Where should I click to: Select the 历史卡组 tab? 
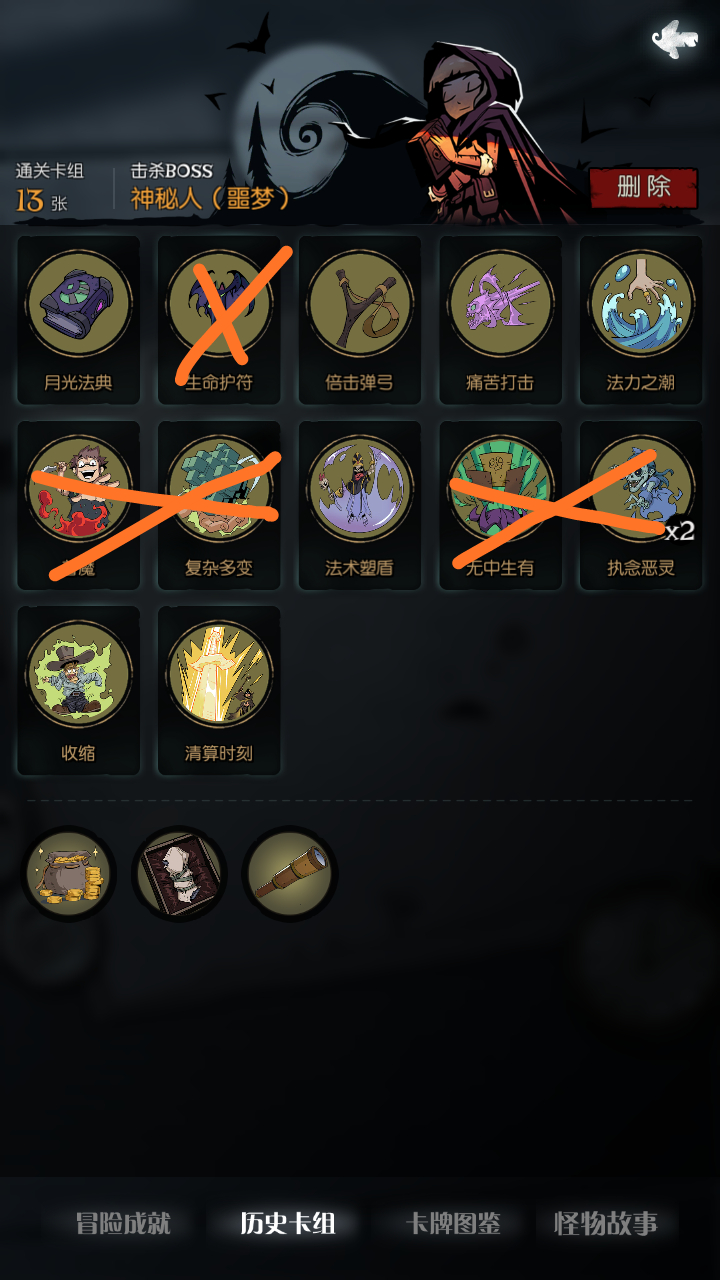[288, 1223]
